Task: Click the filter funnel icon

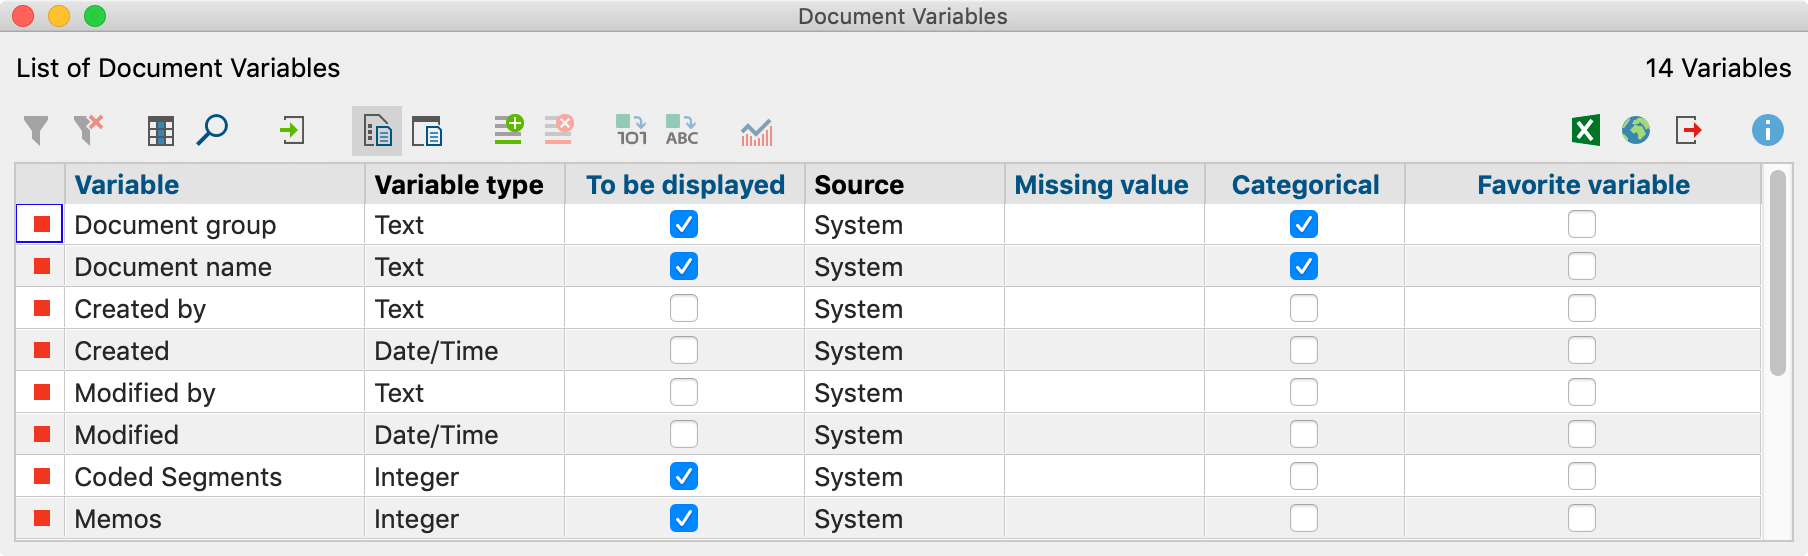Action: click(x=36, y=130)
